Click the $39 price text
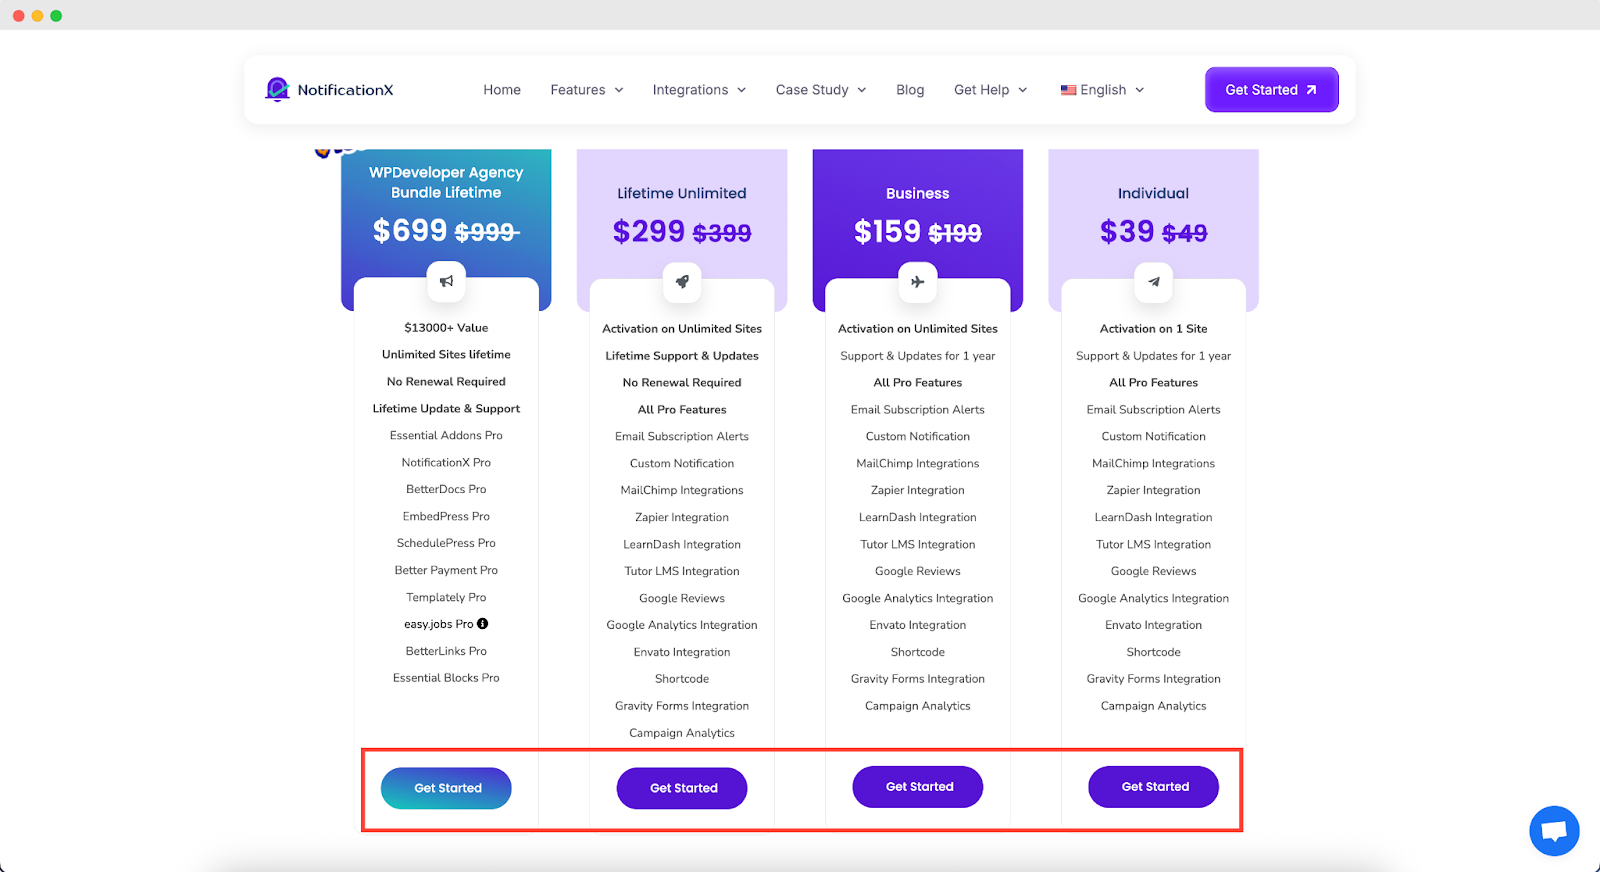Image resolution: width=1600 pixels, height=872 pixels. click(1127, 232)
